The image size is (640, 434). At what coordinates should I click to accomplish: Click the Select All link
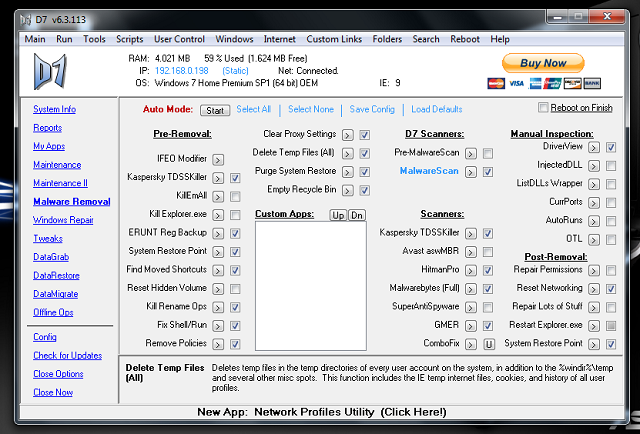point(253,109)
